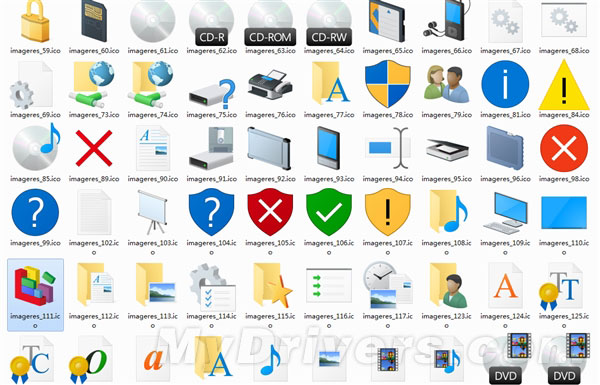Image resolution: width=600 pixels, height=385 pixels.
Task: Click the SD card icon imageres_60.ico
Action: click(94, 21)
